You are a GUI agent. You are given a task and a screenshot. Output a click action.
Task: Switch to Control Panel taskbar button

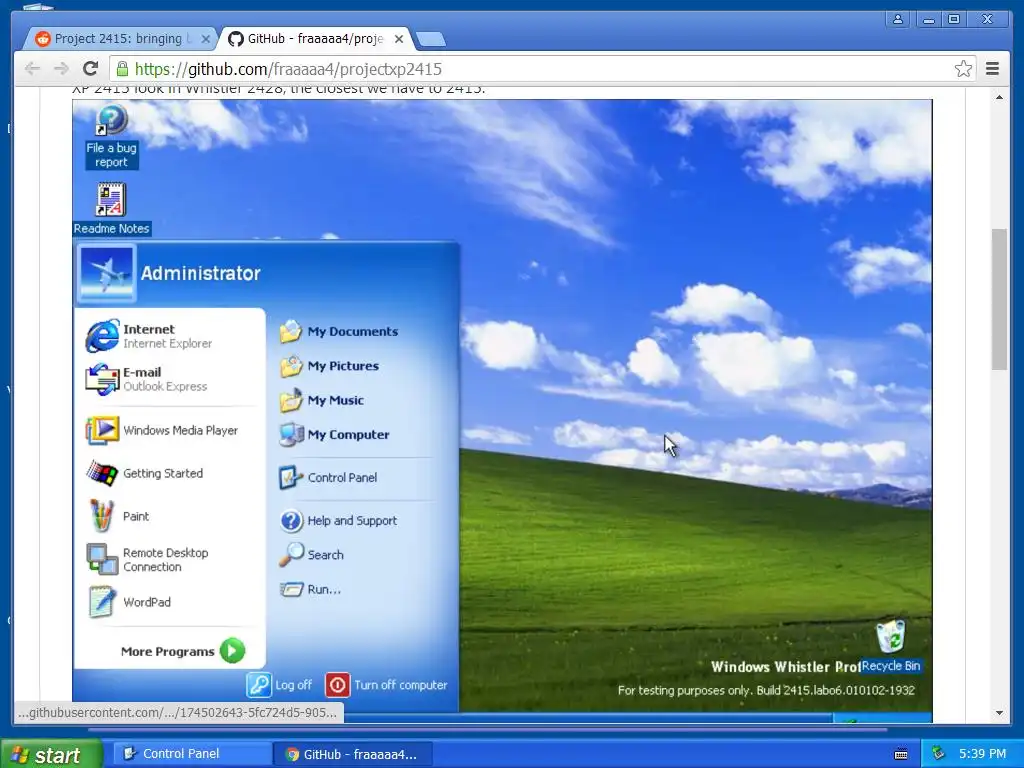coord(192,754)
